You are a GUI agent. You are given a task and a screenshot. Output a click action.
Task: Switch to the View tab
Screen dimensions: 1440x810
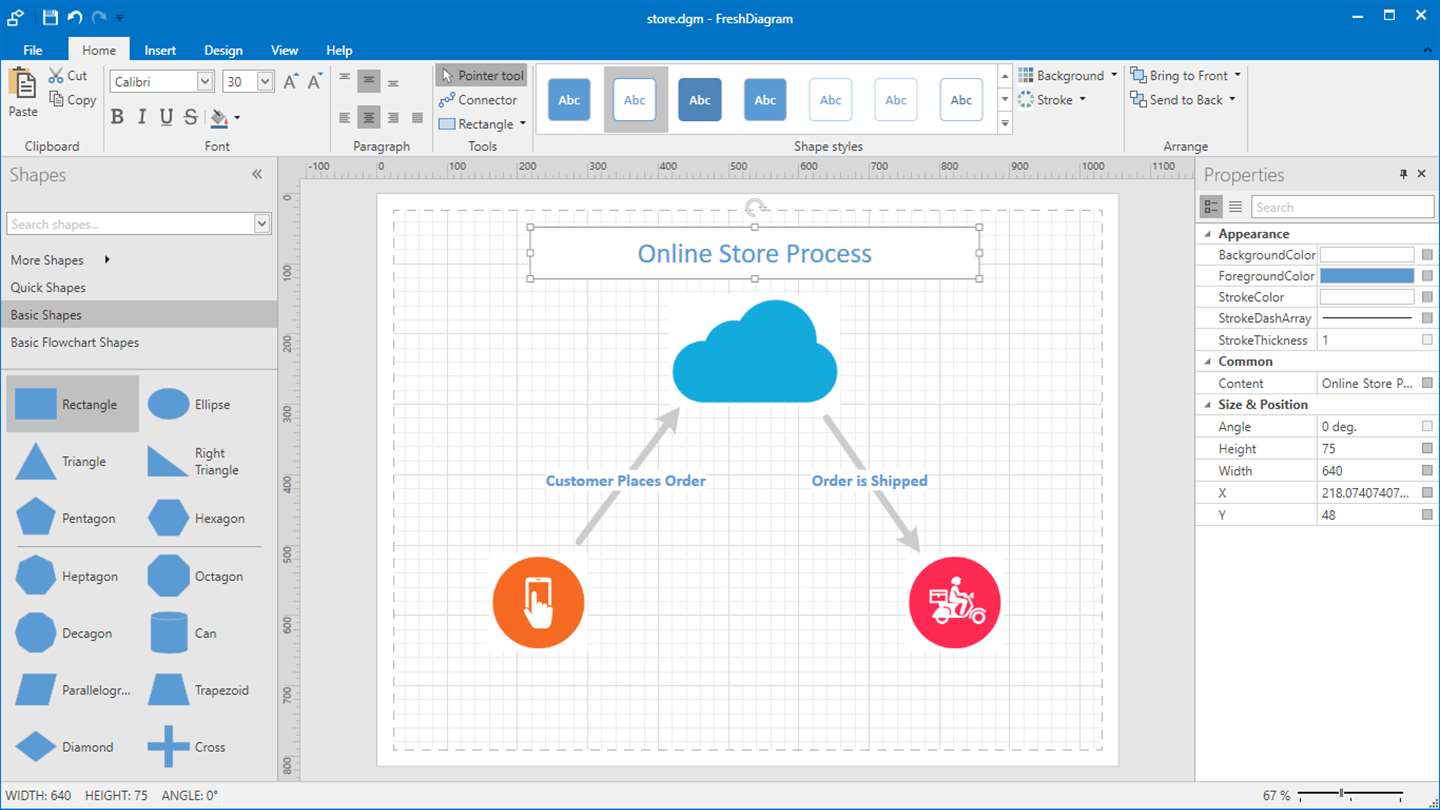tap(284, 50)
